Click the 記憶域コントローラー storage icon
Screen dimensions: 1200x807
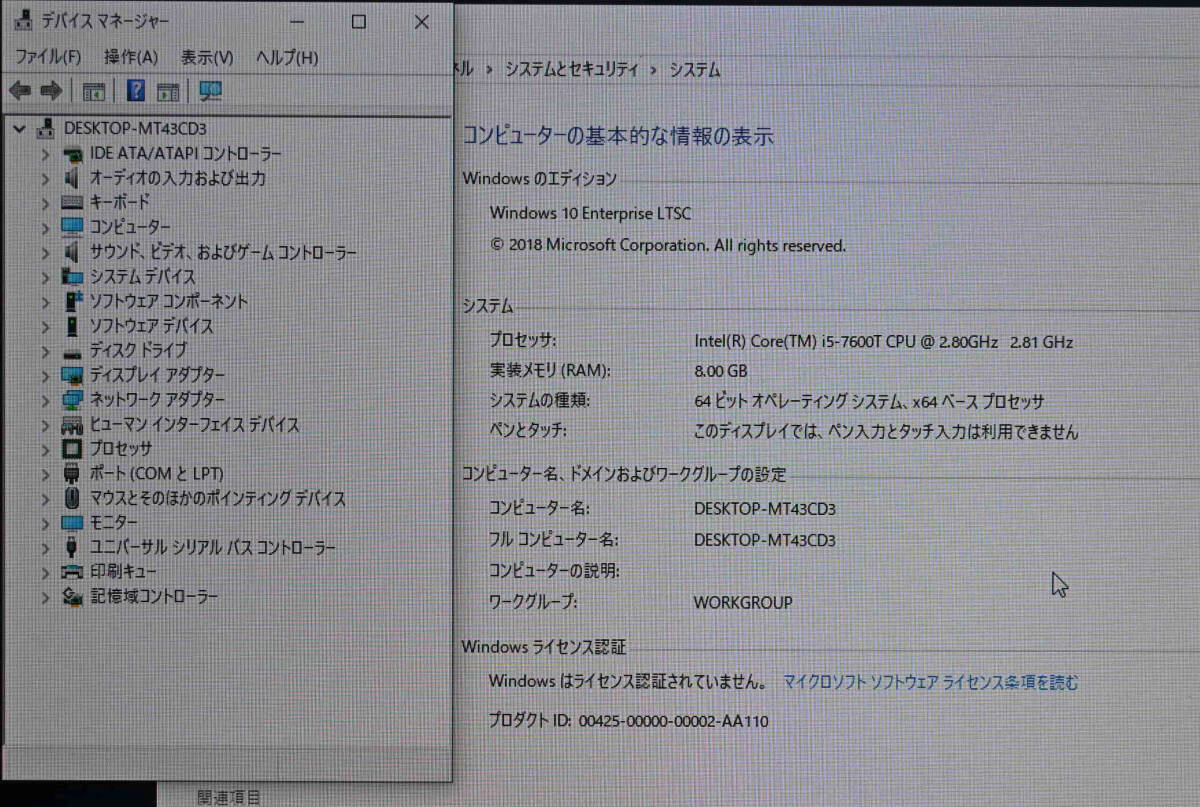pyautogui.click(x=73, y=597)
